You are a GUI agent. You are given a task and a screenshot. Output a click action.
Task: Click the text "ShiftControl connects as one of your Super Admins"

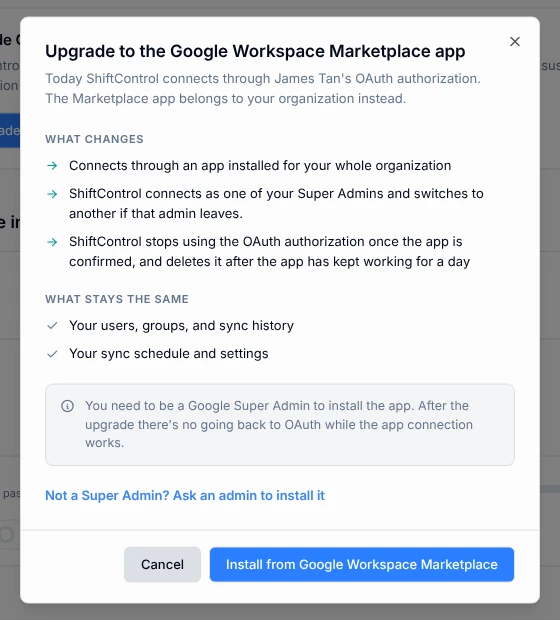(276, 204)
